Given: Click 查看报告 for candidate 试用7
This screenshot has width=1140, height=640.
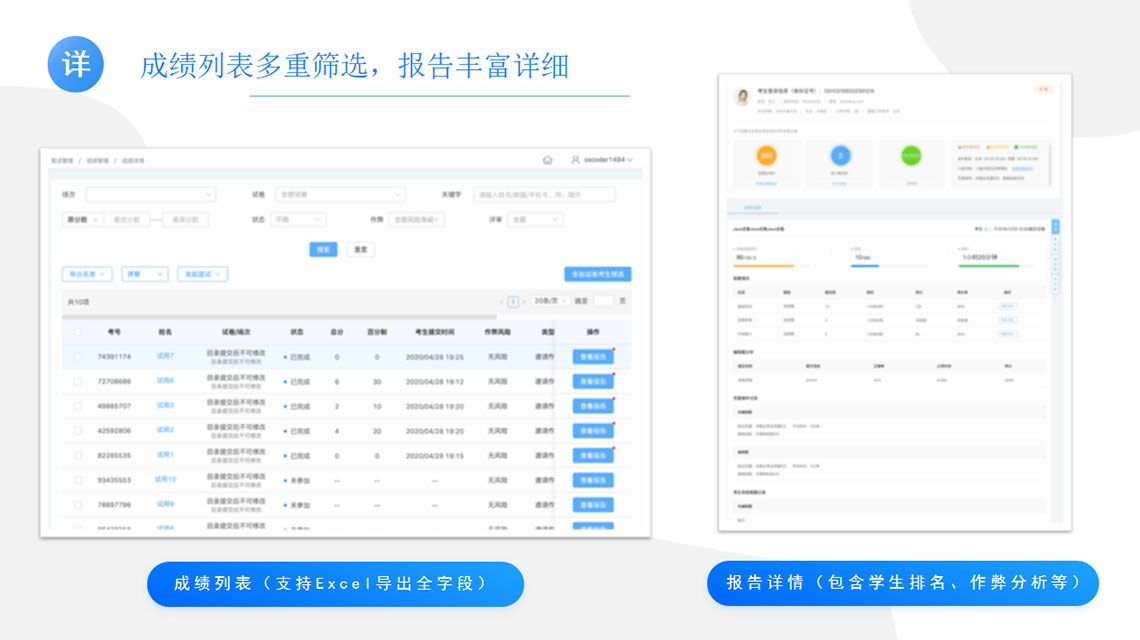Looking at the screenshot, I should (593, 356).
